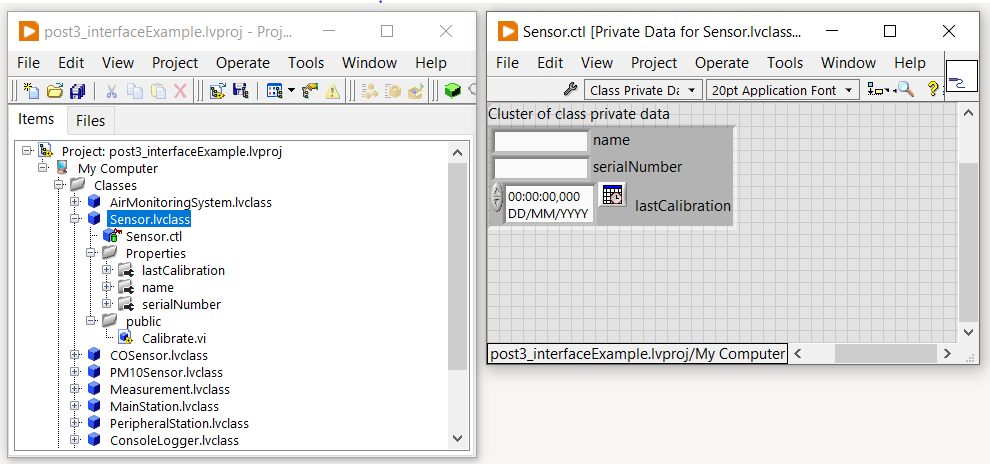The width and height of the screenshot is (990, 464).
Task: Expand the lastCalibration property node
Action: (107, 270)
